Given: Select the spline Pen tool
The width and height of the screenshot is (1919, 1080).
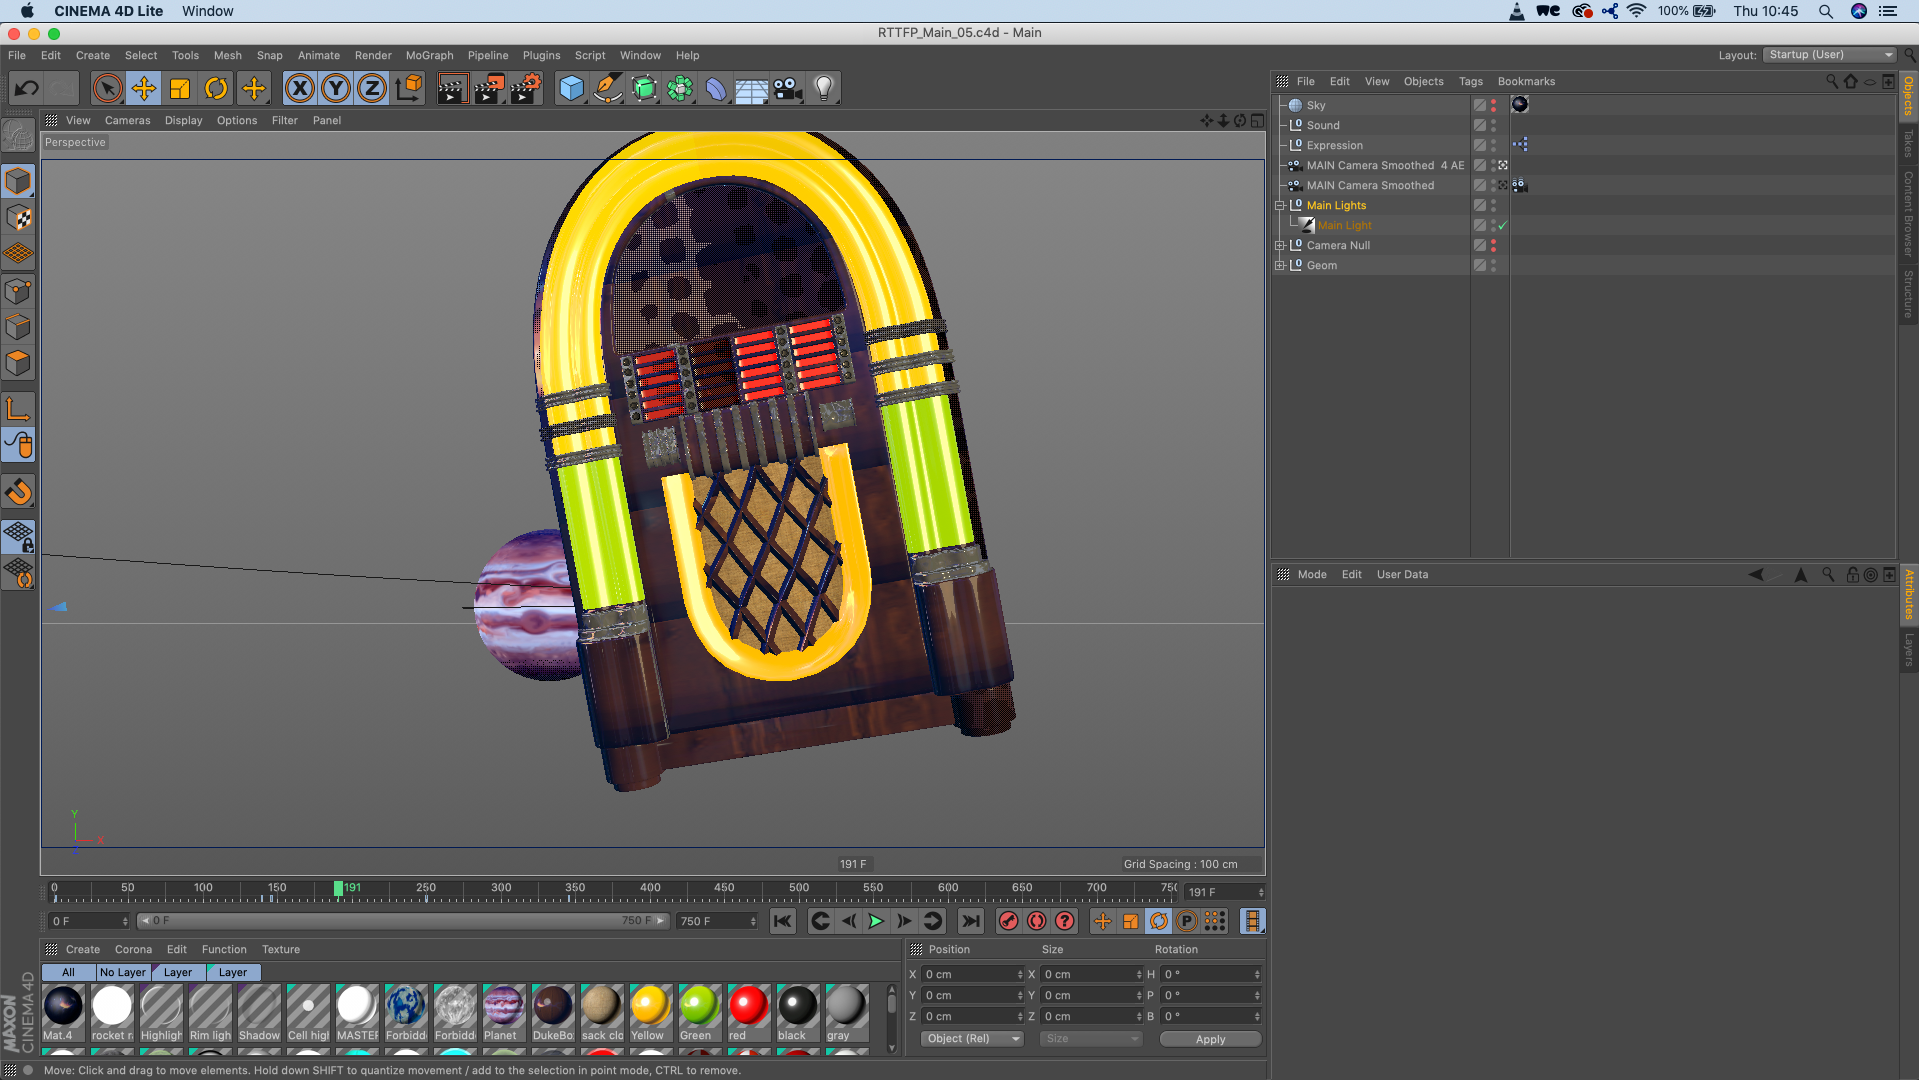Looking at the screenshot, I should coord(608,89).
